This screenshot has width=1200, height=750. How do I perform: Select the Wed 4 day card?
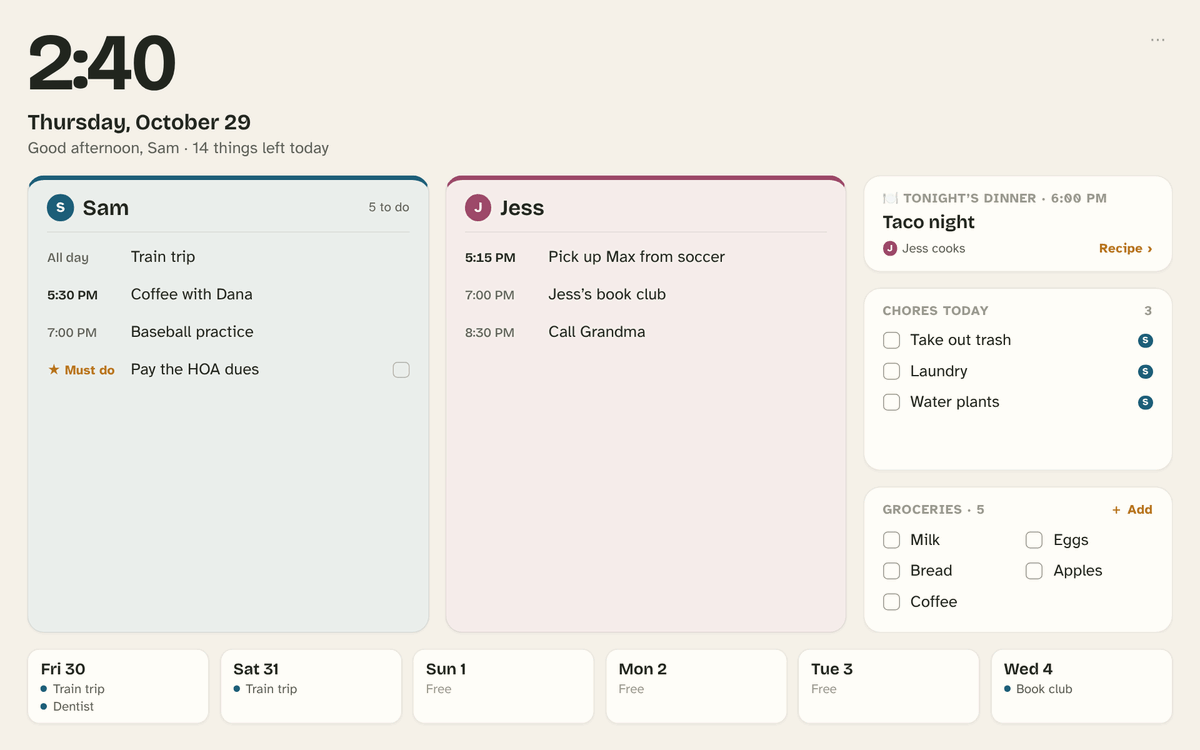click(1081, 686)
